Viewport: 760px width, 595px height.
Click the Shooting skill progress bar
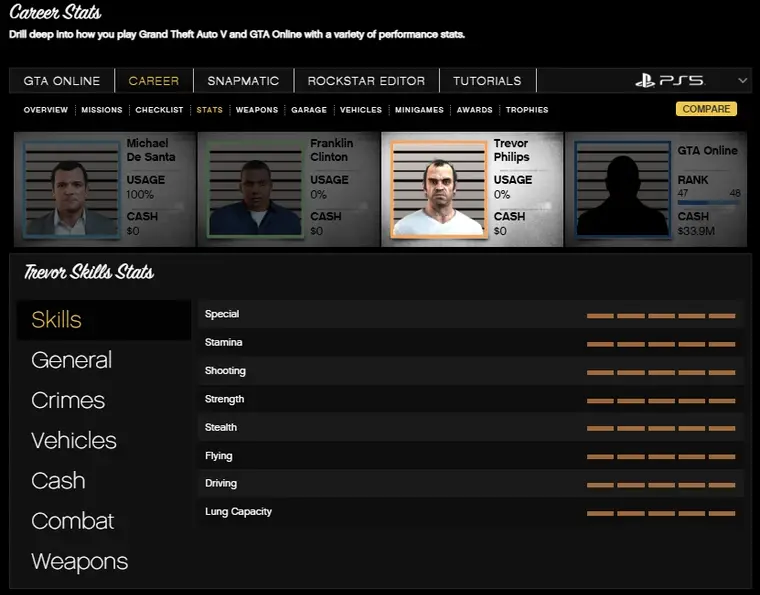coord(661,373)
